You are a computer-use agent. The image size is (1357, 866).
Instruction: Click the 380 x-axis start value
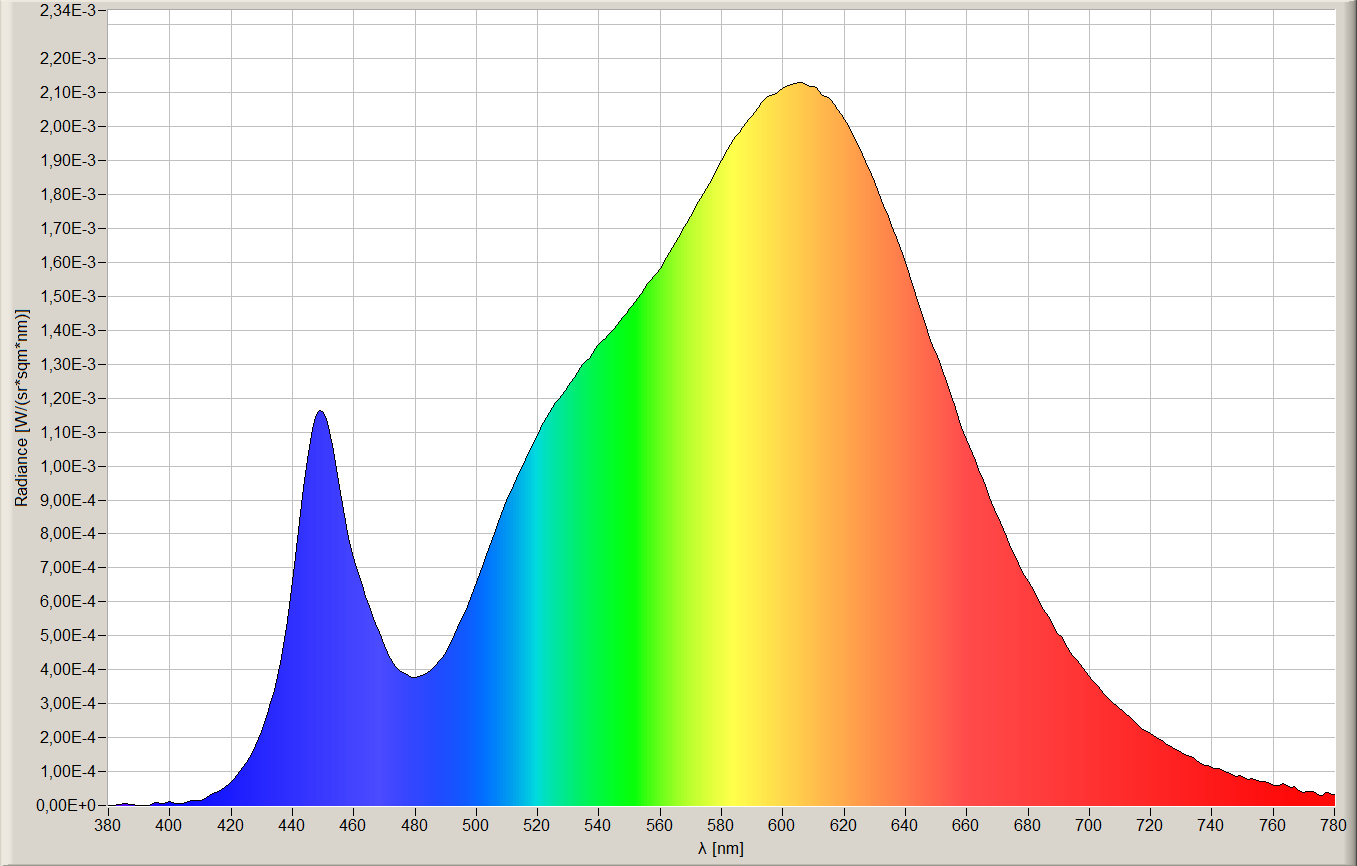108,825
